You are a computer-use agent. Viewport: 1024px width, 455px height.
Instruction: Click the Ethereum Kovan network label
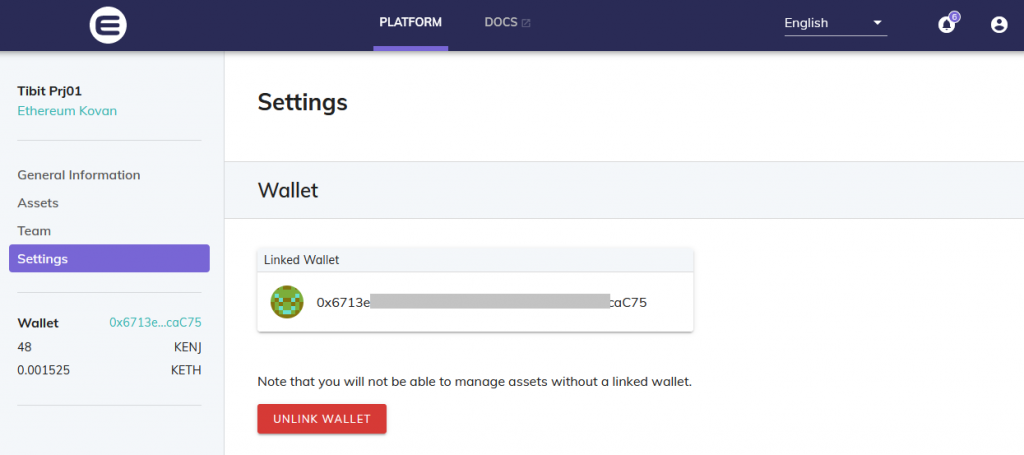67,111
